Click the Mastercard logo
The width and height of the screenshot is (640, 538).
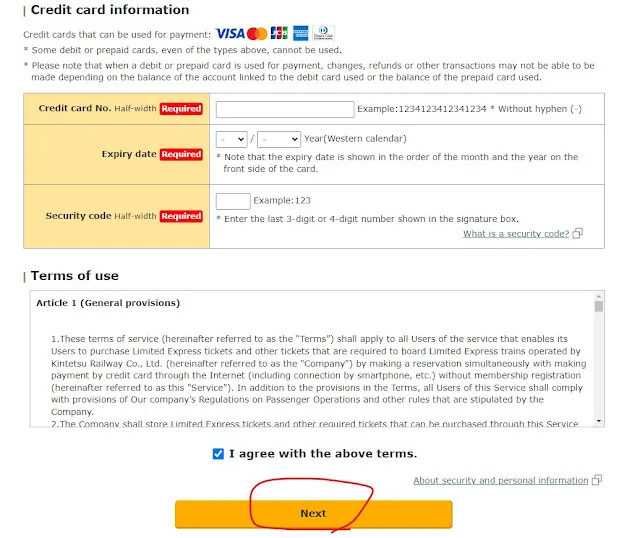point(257,34)
